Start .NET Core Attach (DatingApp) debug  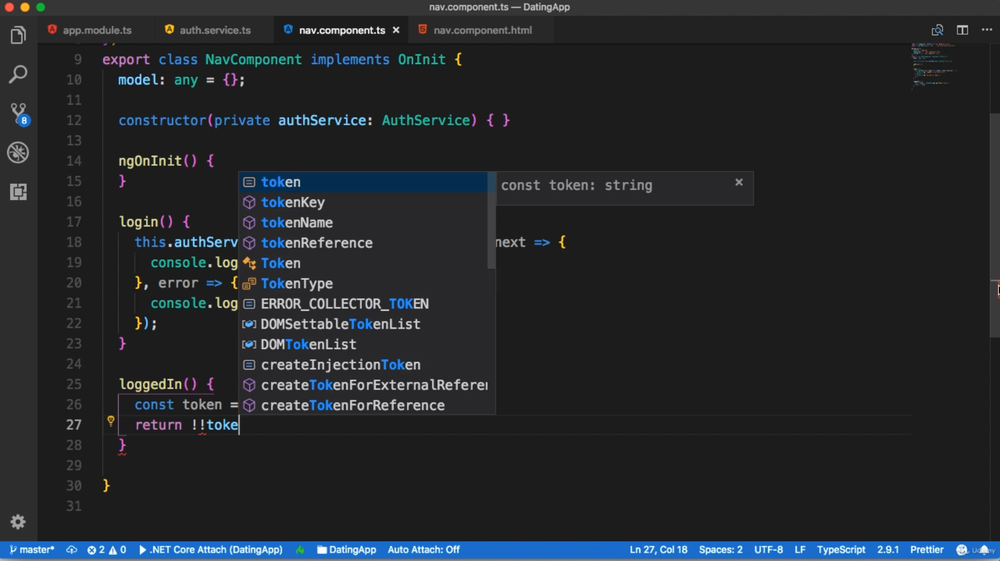click(x=210, y=550)
